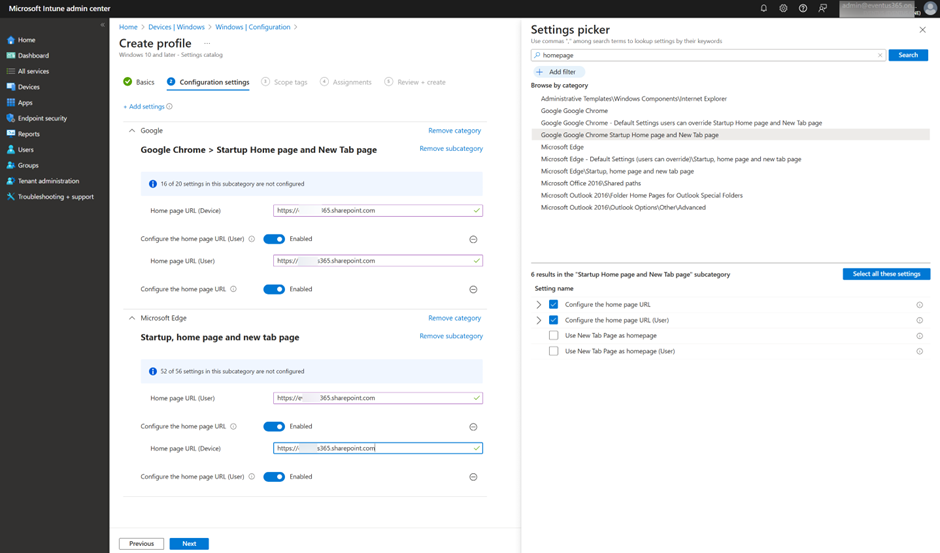This screenshot has height=553, width=940.
Task: Click Home breadcrumb link
Action: 128,27
